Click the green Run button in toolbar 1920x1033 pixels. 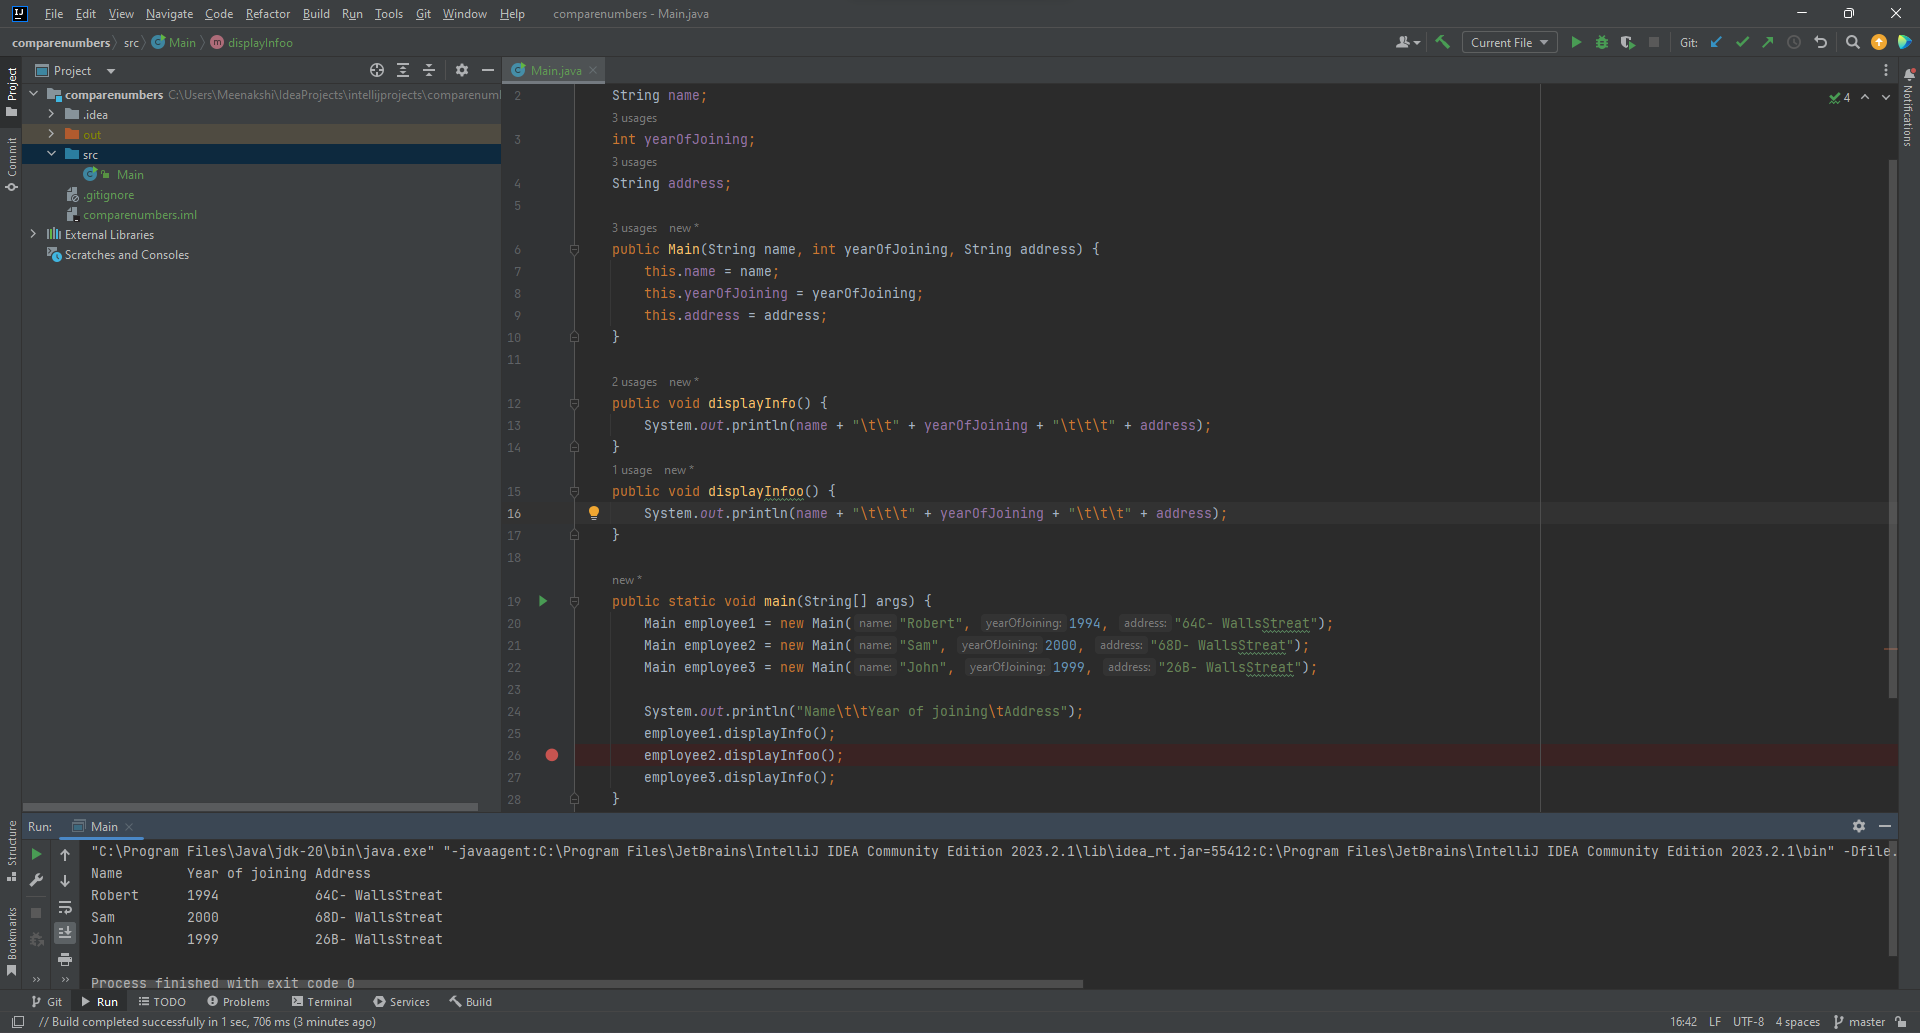click(x=1576, y=42)
